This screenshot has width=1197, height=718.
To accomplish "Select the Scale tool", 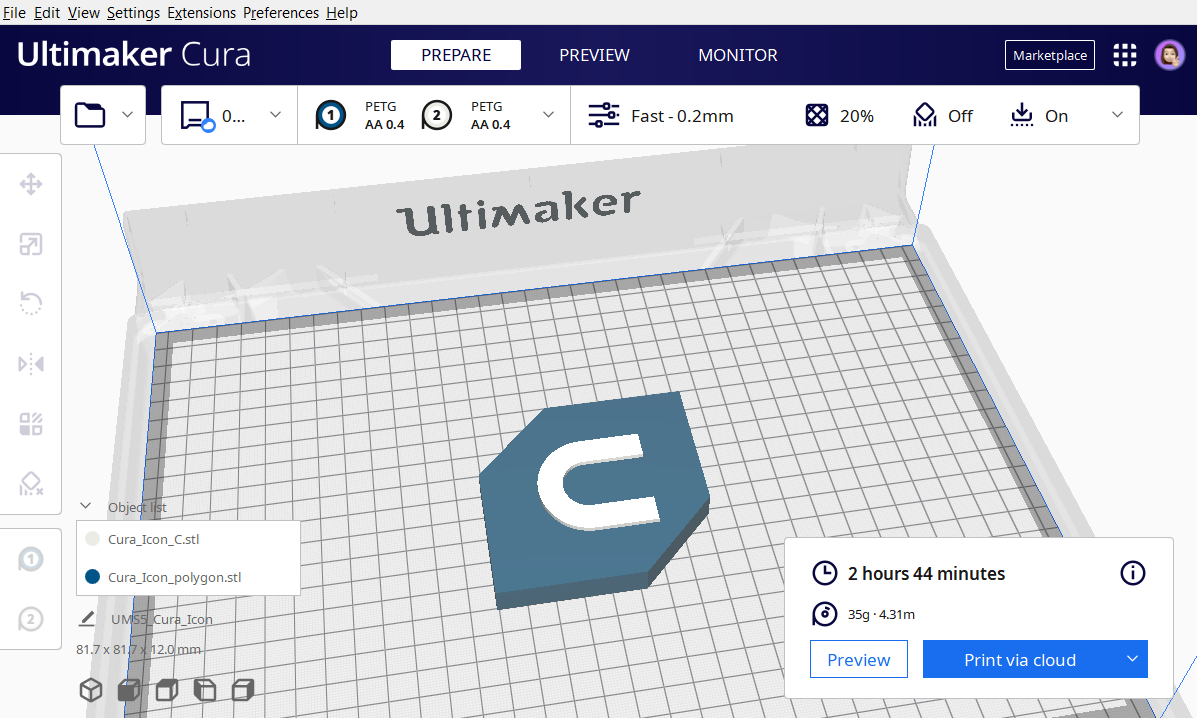I will [x=31, y=244].
